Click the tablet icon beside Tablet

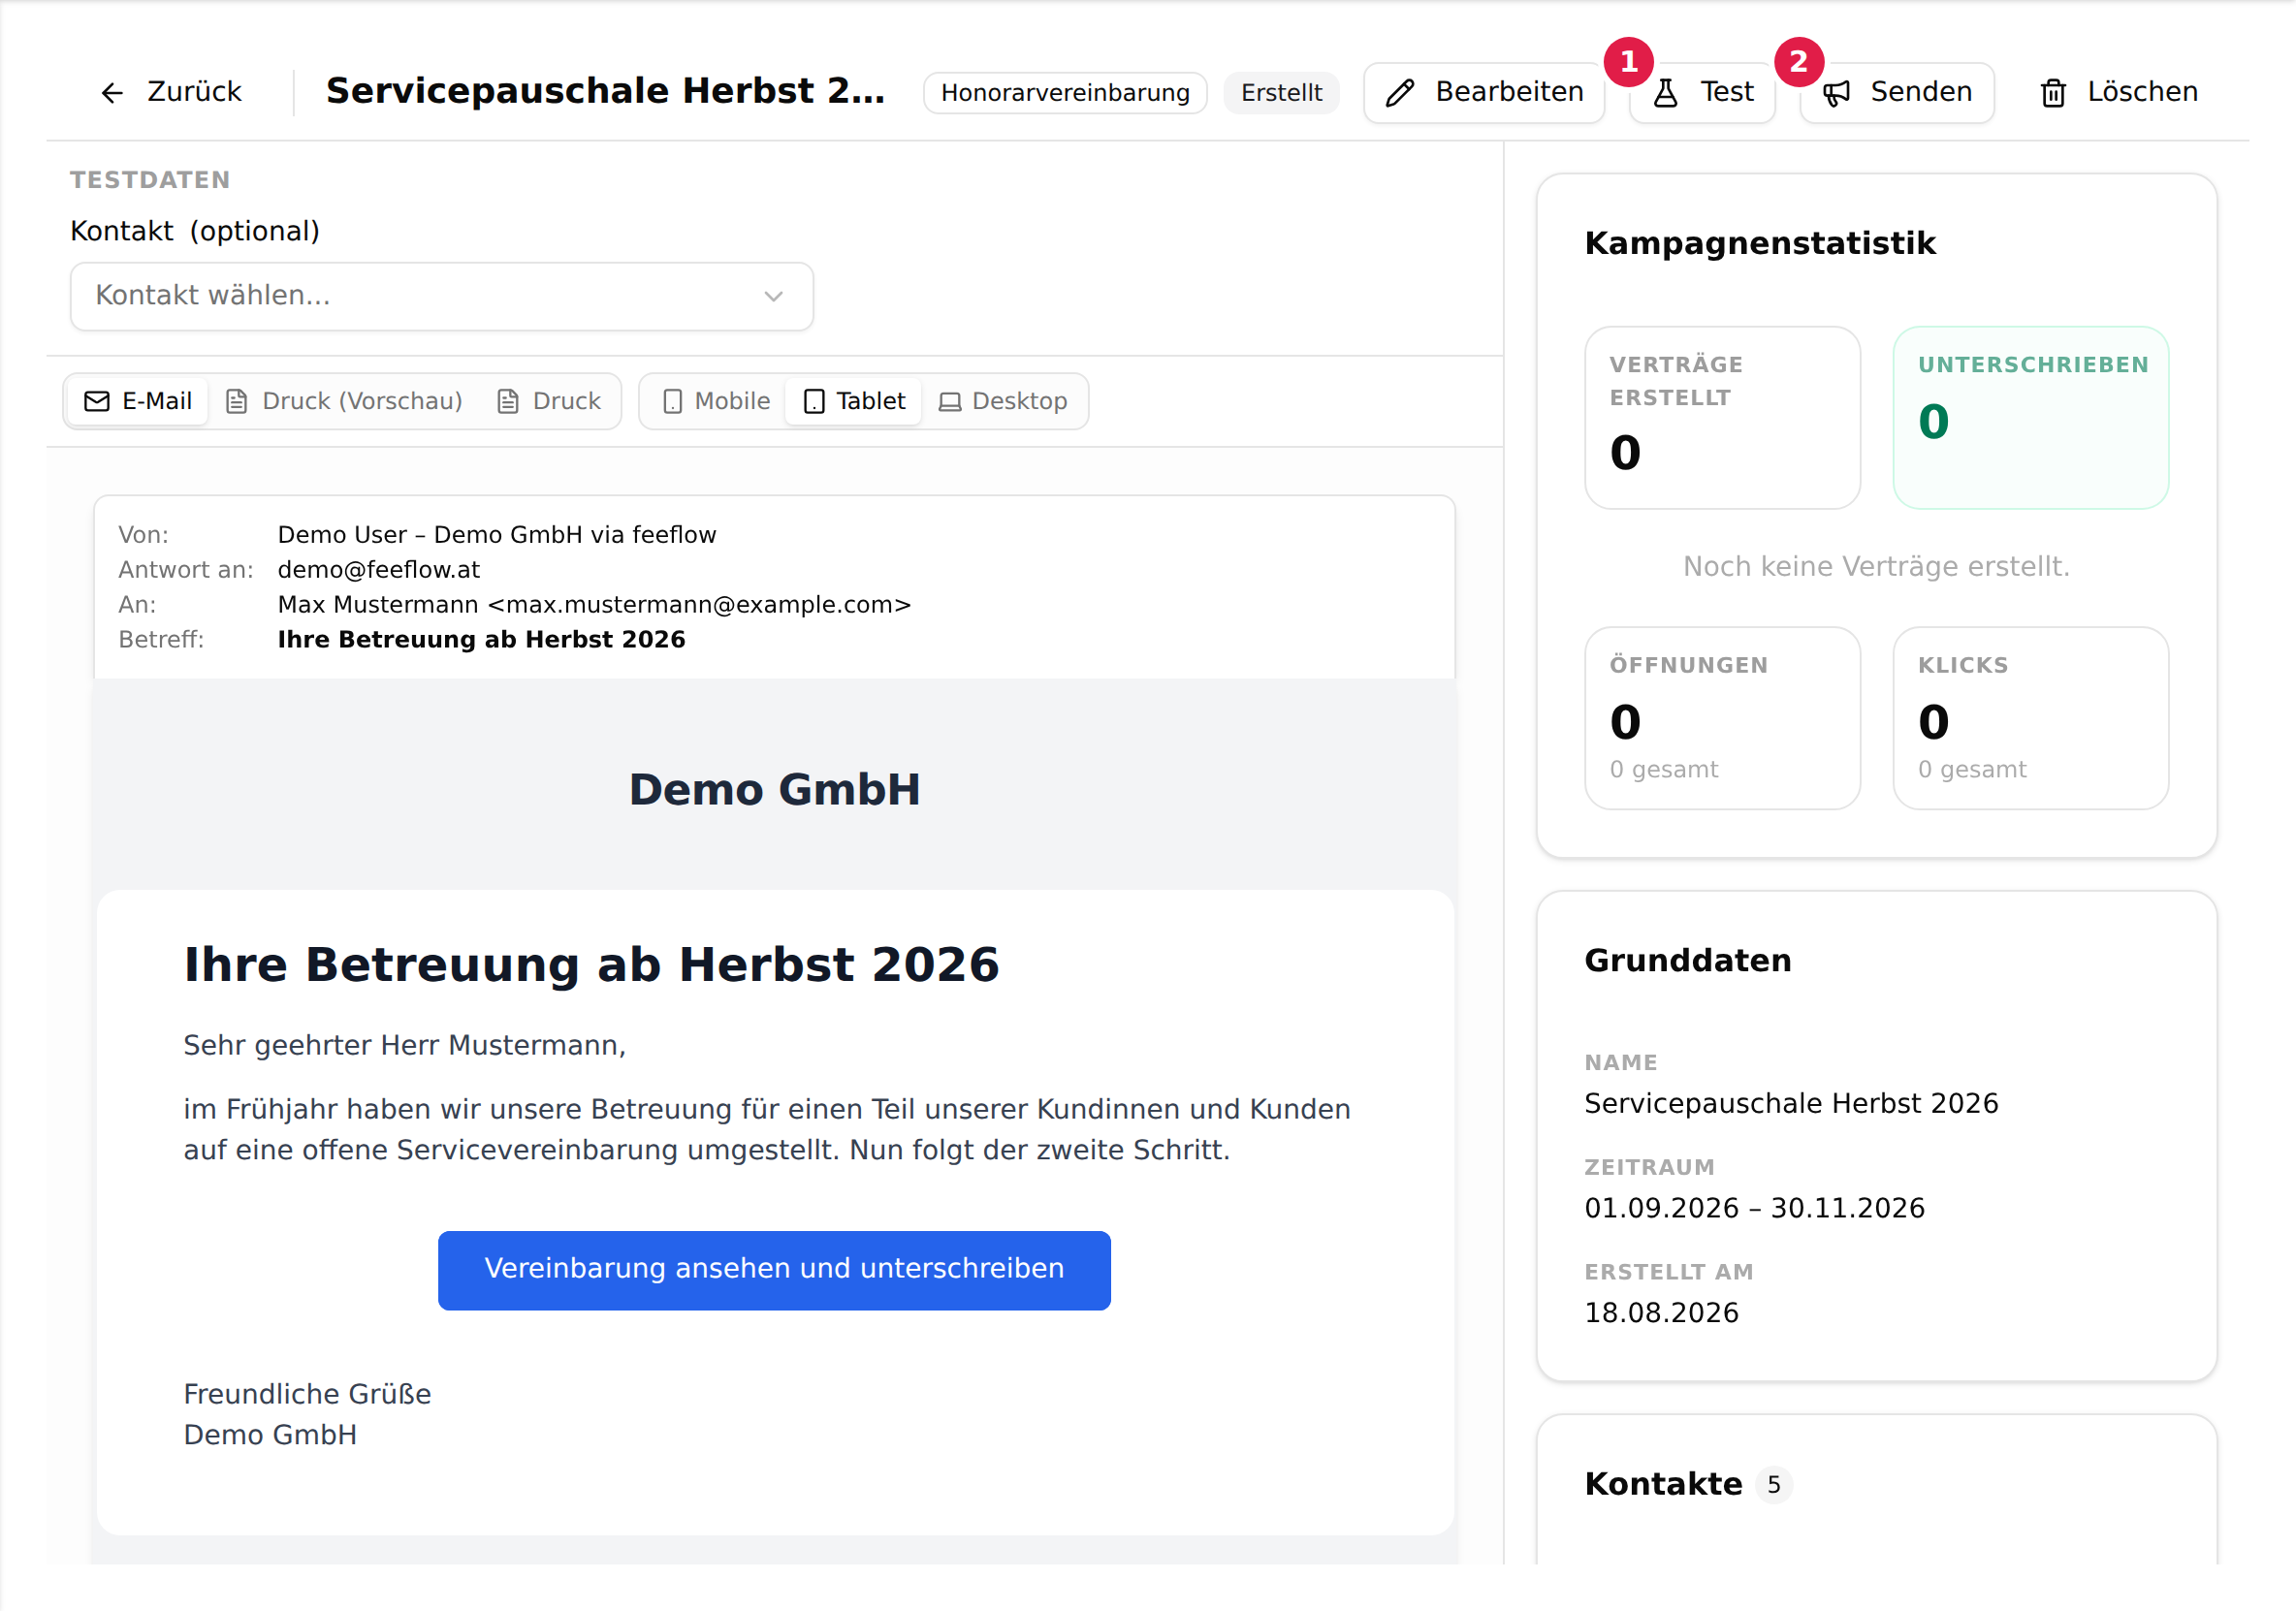point(815,401)
